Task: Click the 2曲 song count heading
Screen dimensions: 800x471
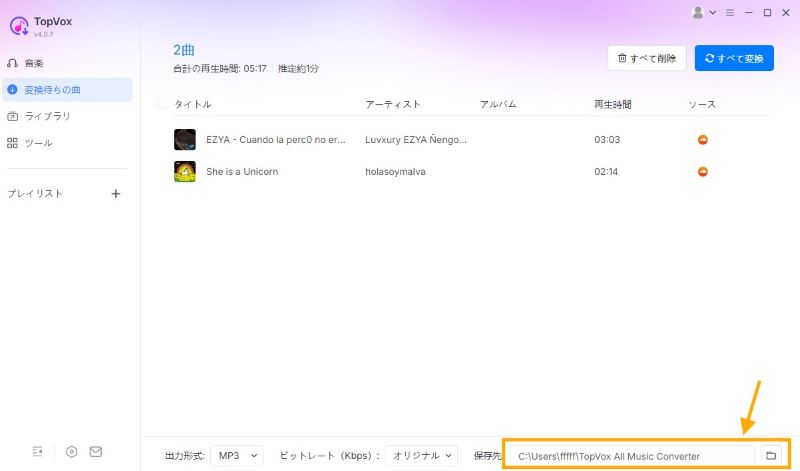Action: pyautogui.click(x=184, y=50)
